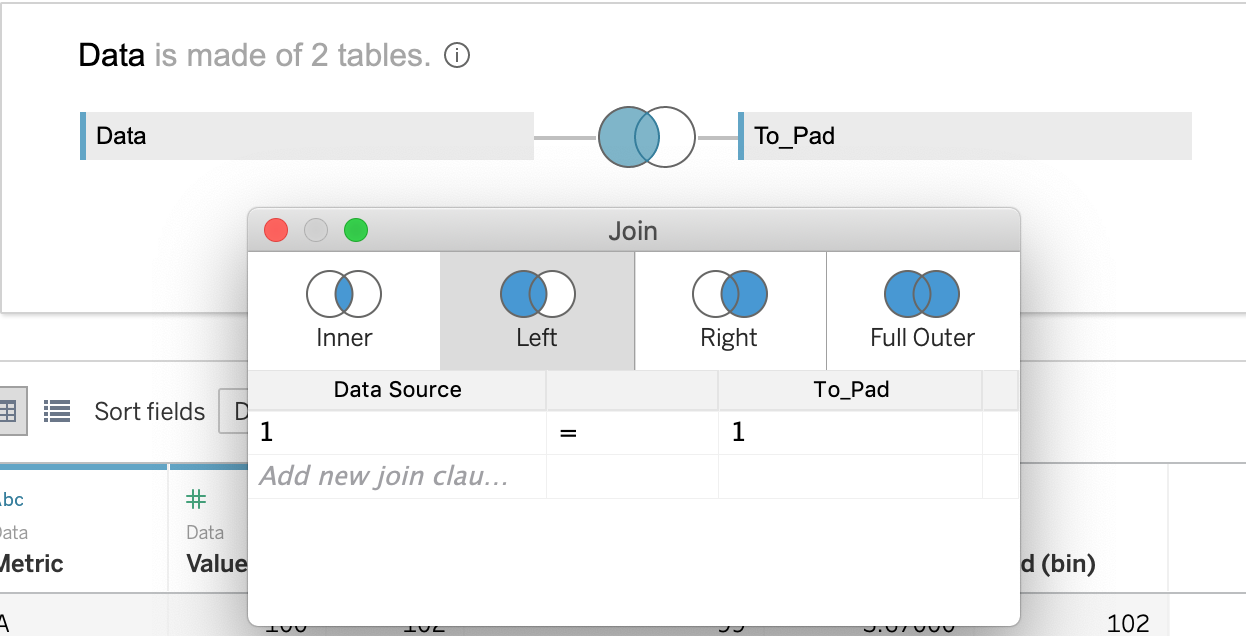
Task: Open the Sort fields dropdown
Action: click(233, 411)
